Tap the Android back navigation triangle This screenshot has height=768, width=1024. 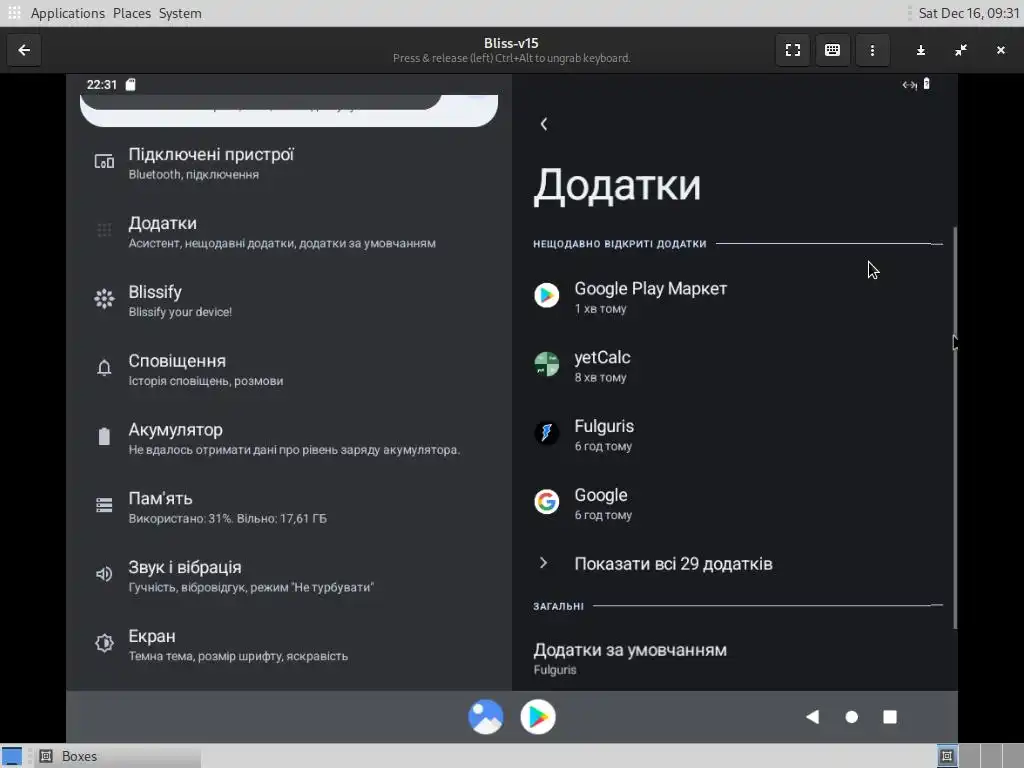[812, 716]
